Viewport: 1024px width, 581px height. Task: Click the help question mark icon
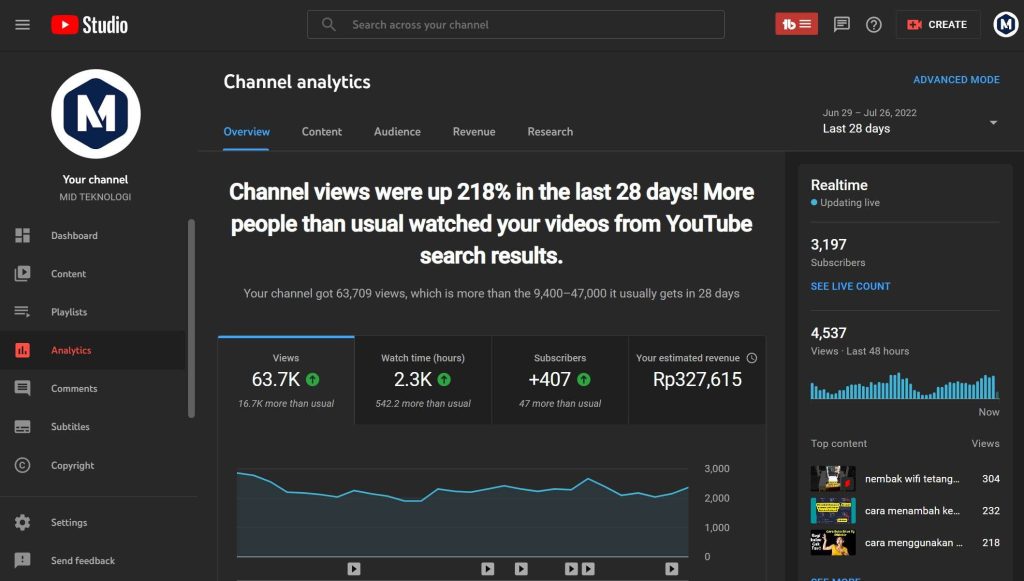tap(874, 25)
